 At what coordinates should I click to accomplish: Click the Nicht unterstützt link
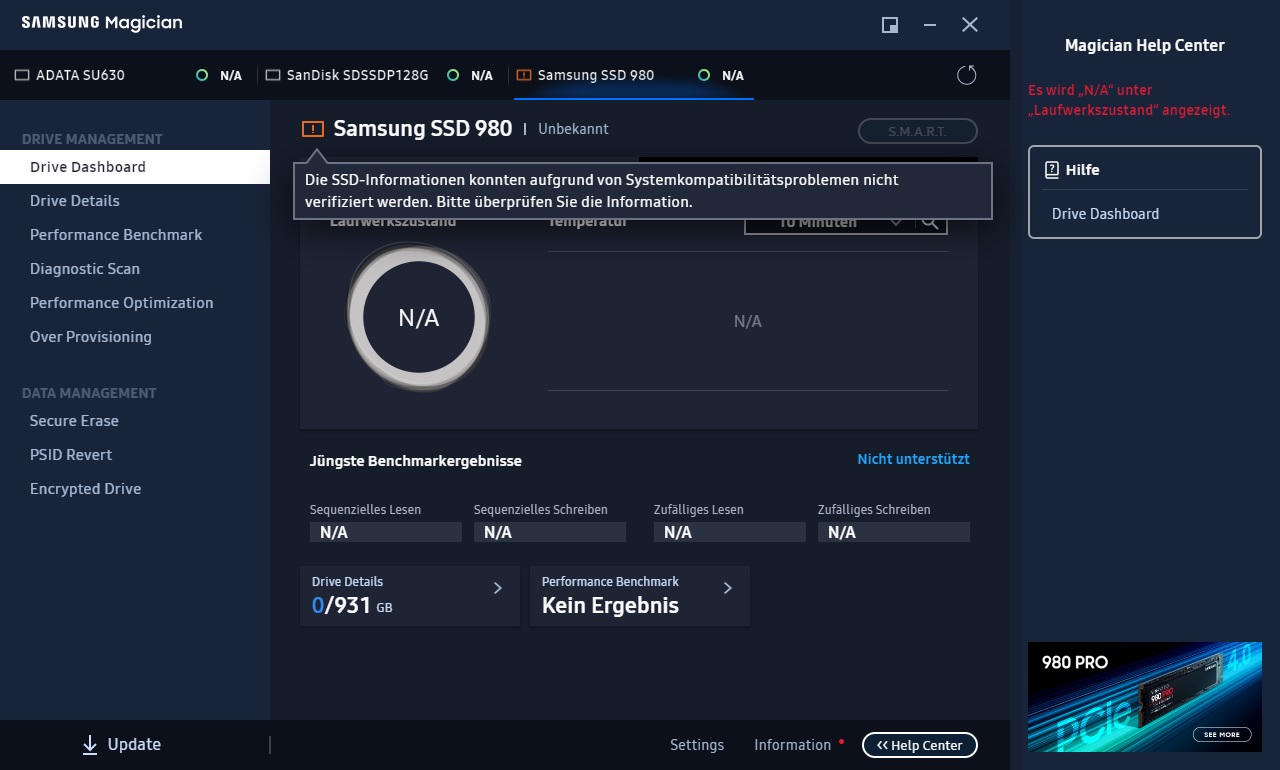tap(913, 459)
